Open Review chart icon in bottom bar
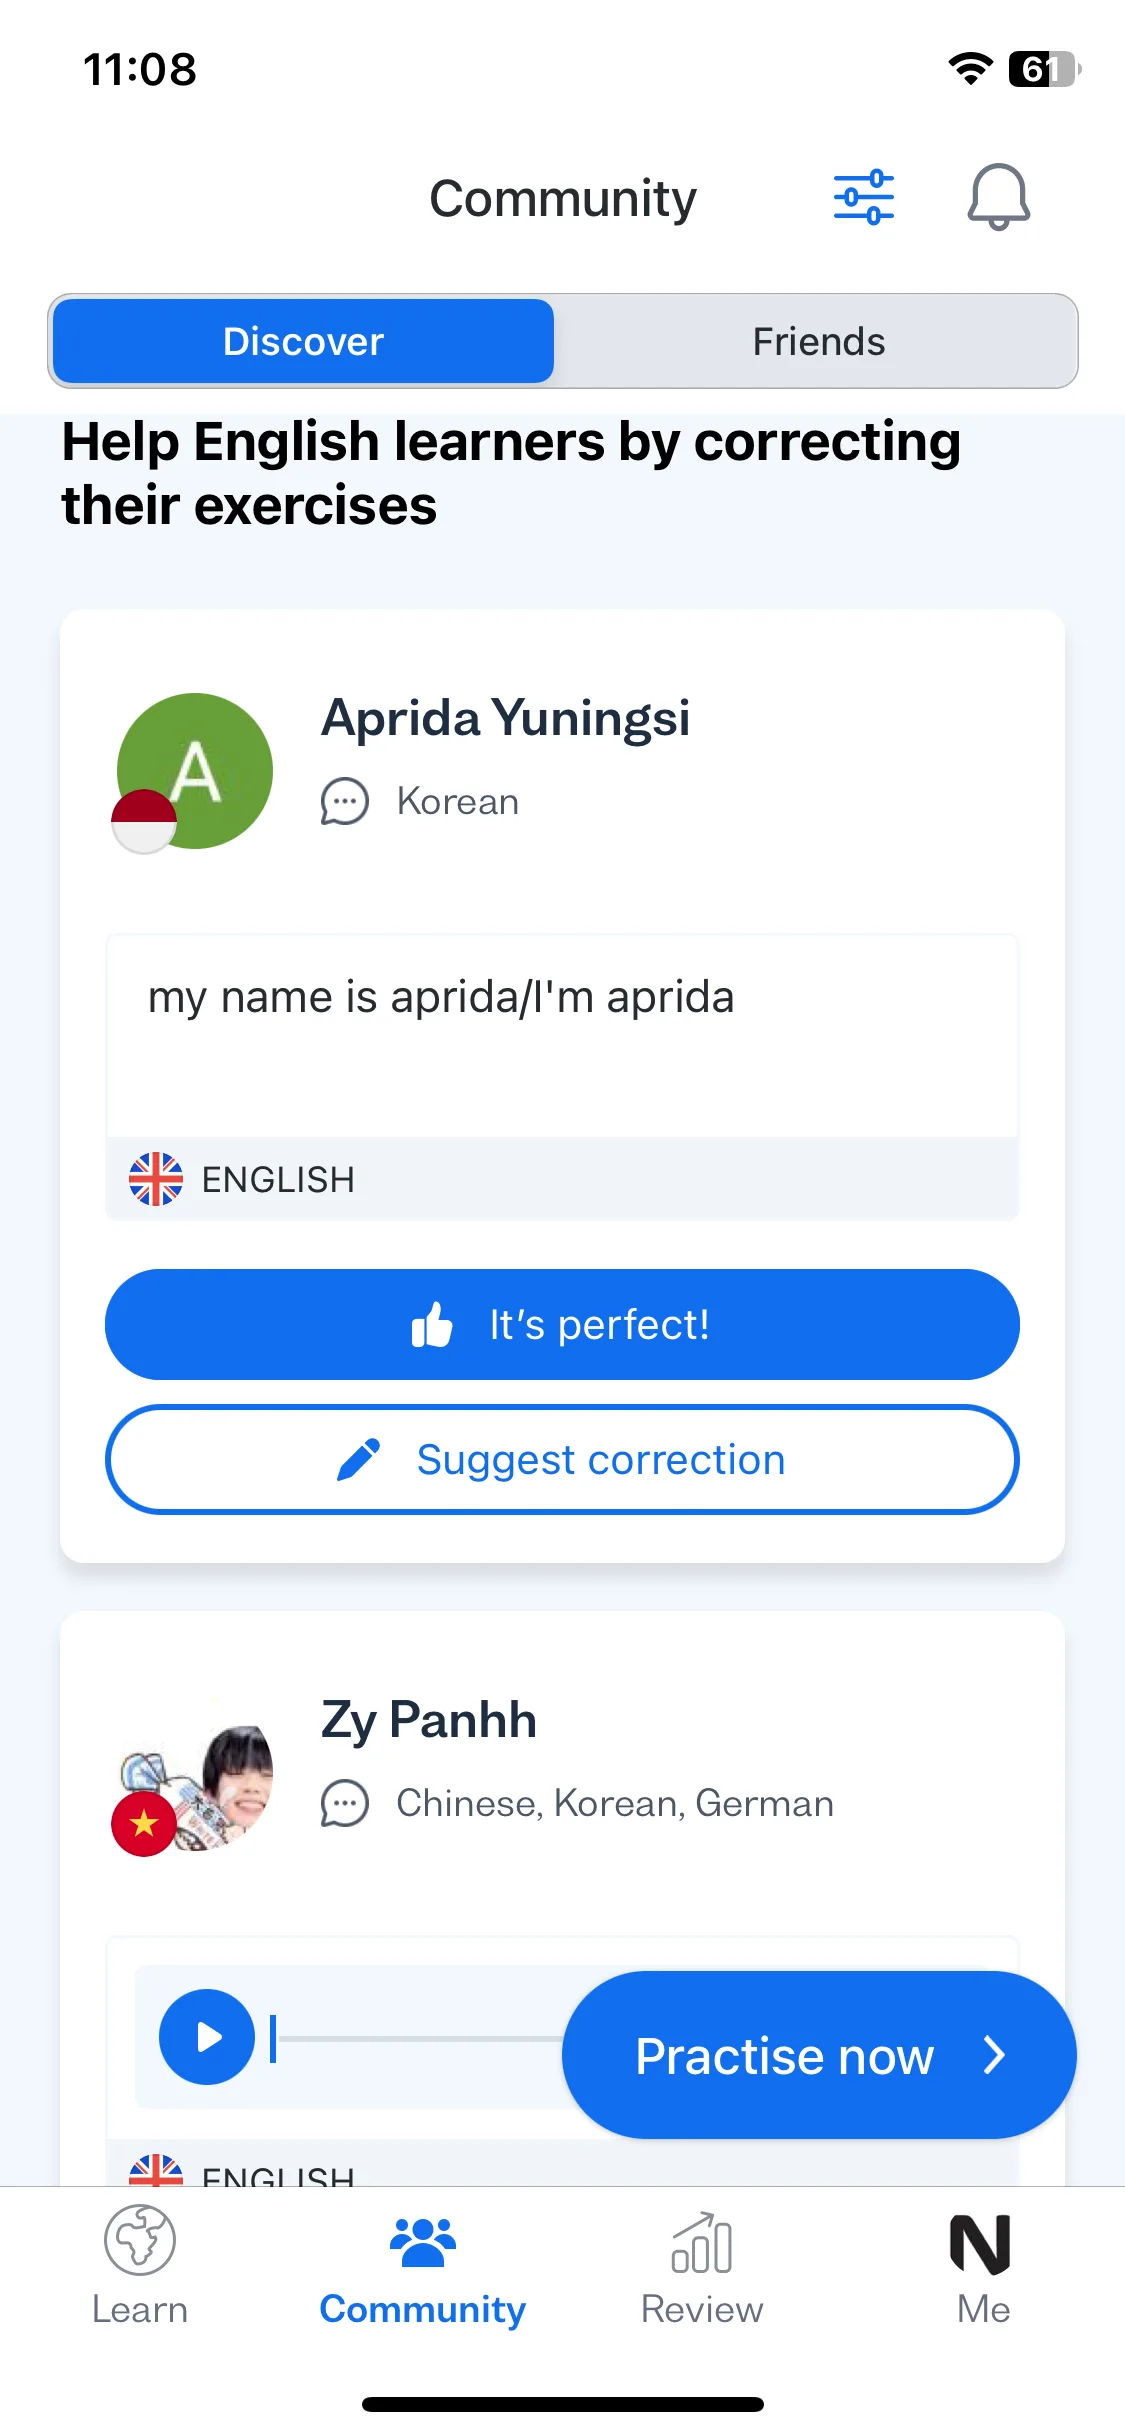1125x2436 pixels. (x=702, y=2242)
